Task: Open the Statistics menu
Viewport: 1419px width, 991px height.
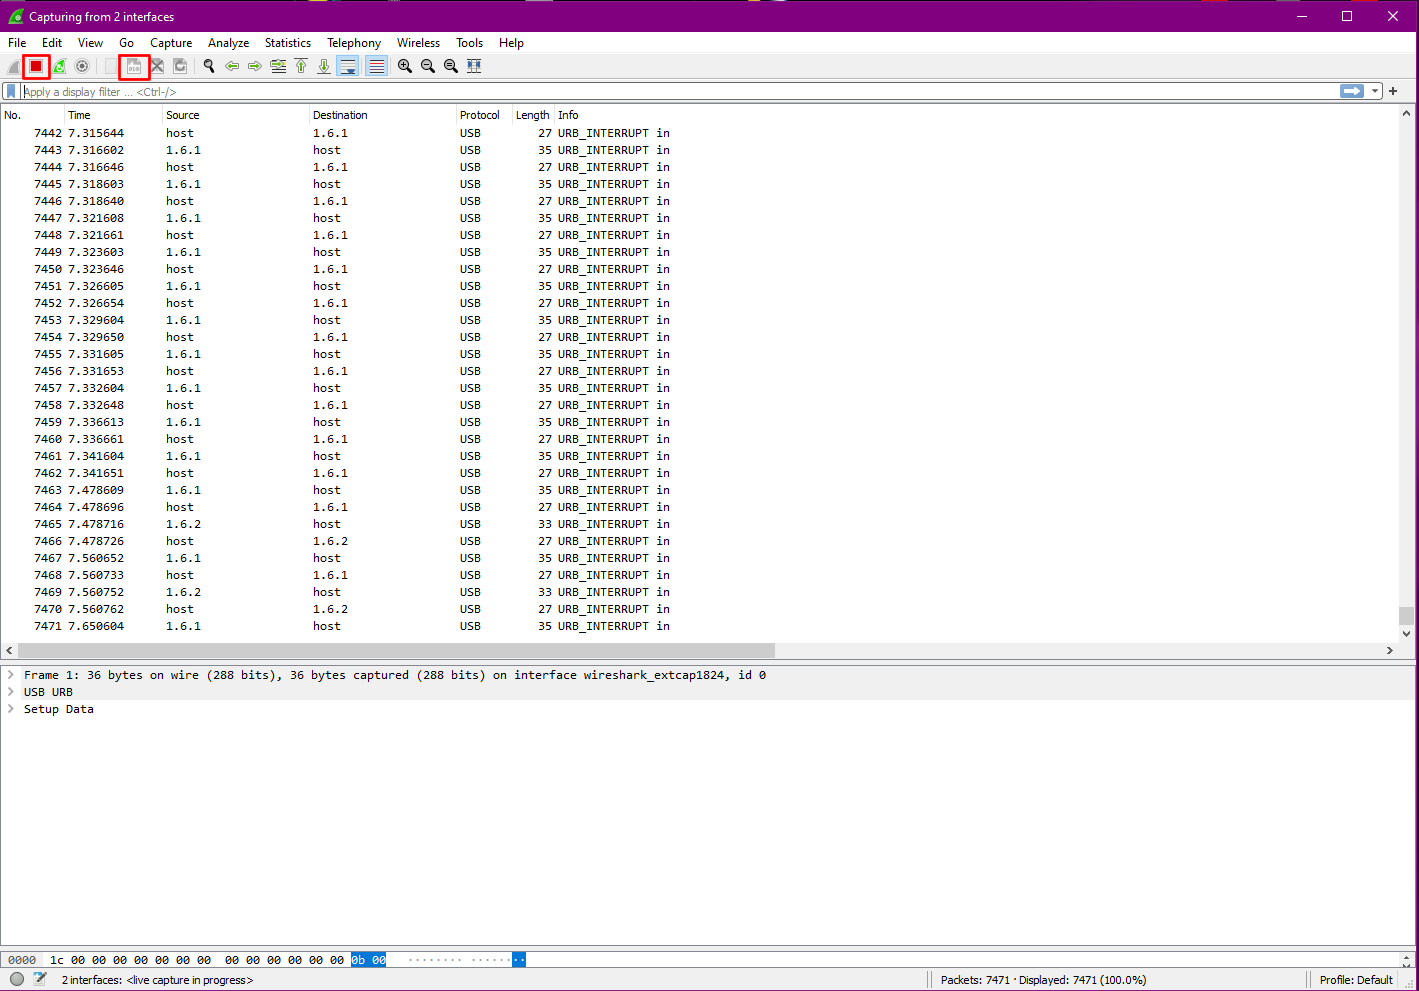Action: tap(288, 43)
